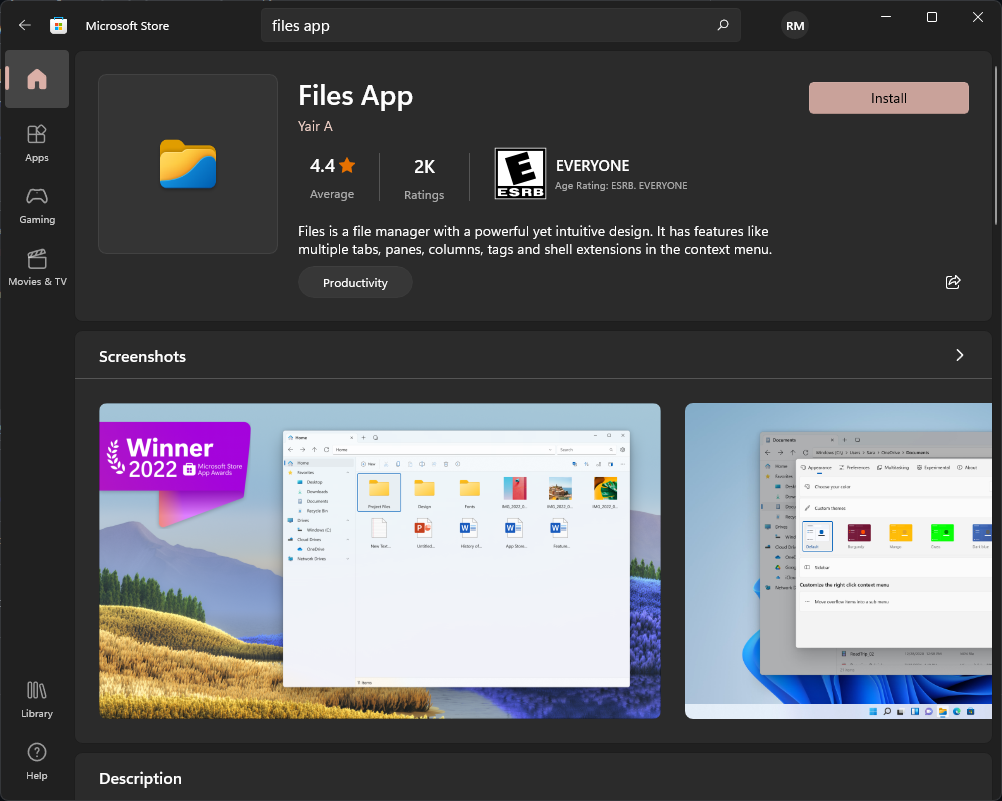Click the 4.4 Average rating

tap(332, 177)
